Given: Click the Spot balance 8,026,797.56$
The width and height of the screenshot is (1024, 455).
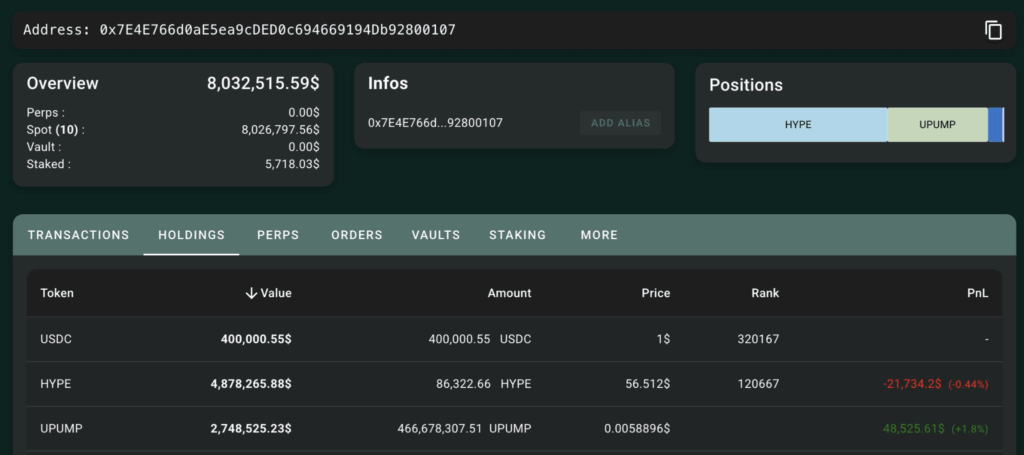Looking at the screenshot, I should click(x=280, y=130).
